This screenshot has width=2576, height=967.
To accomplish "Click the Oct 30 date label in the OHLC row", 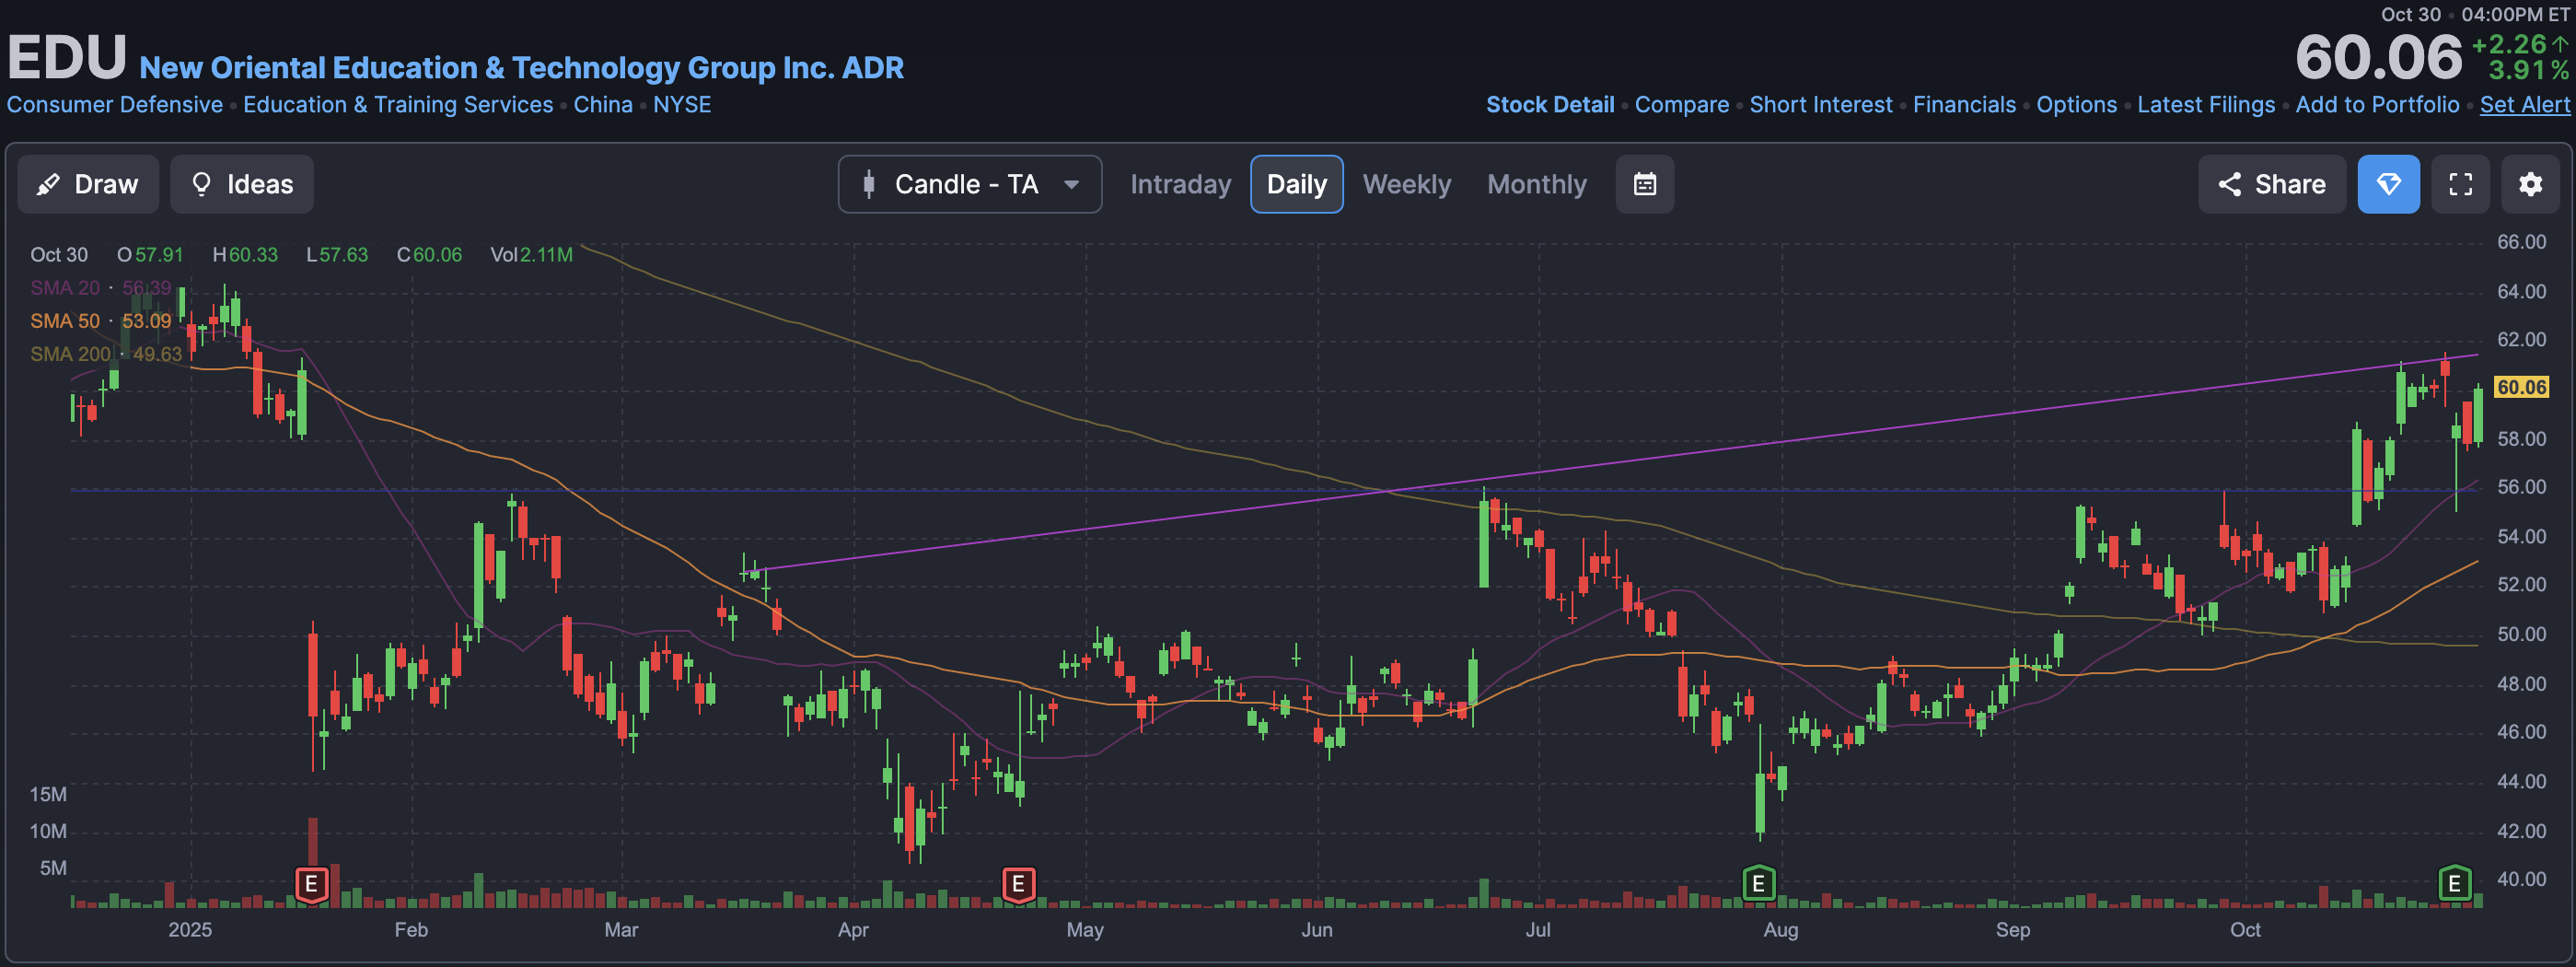I will (x=59, y=255).
